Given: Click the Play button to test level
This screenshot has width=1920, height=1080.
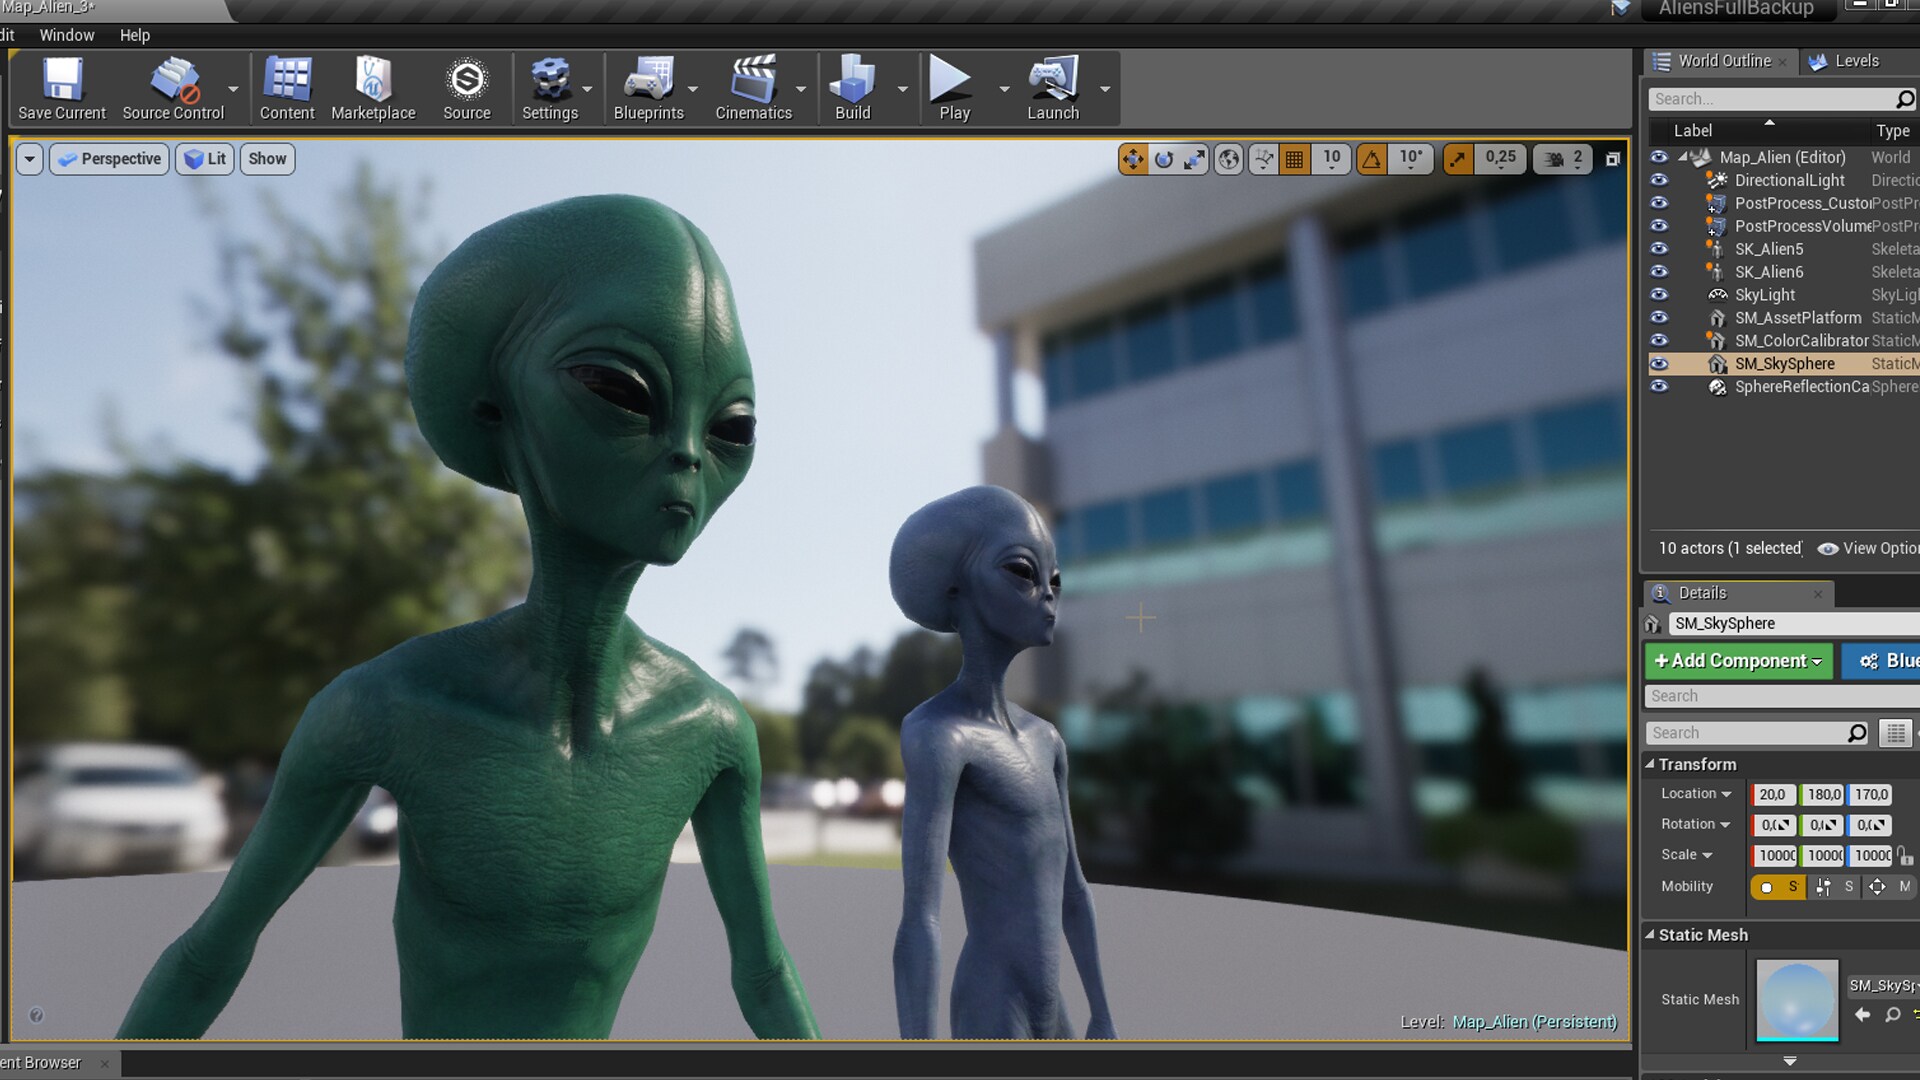Looking at the screenshot, I should 951,88.
